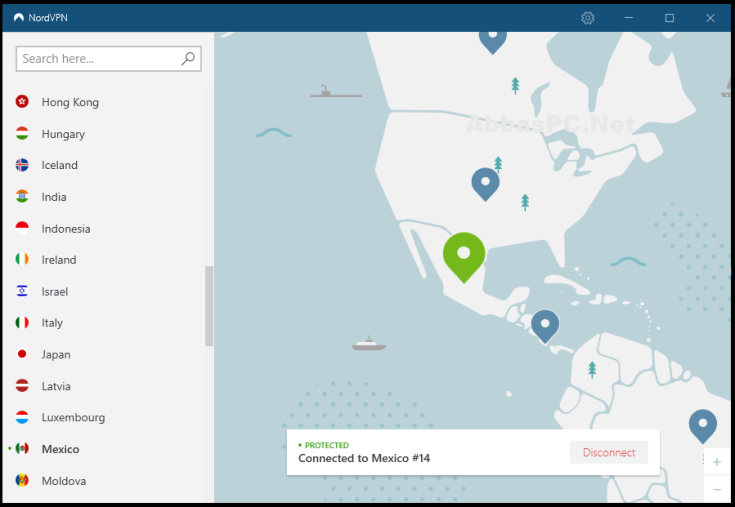735x507 pixels.
Task: Zoom in the map with plus button
Action: point(717,462)
